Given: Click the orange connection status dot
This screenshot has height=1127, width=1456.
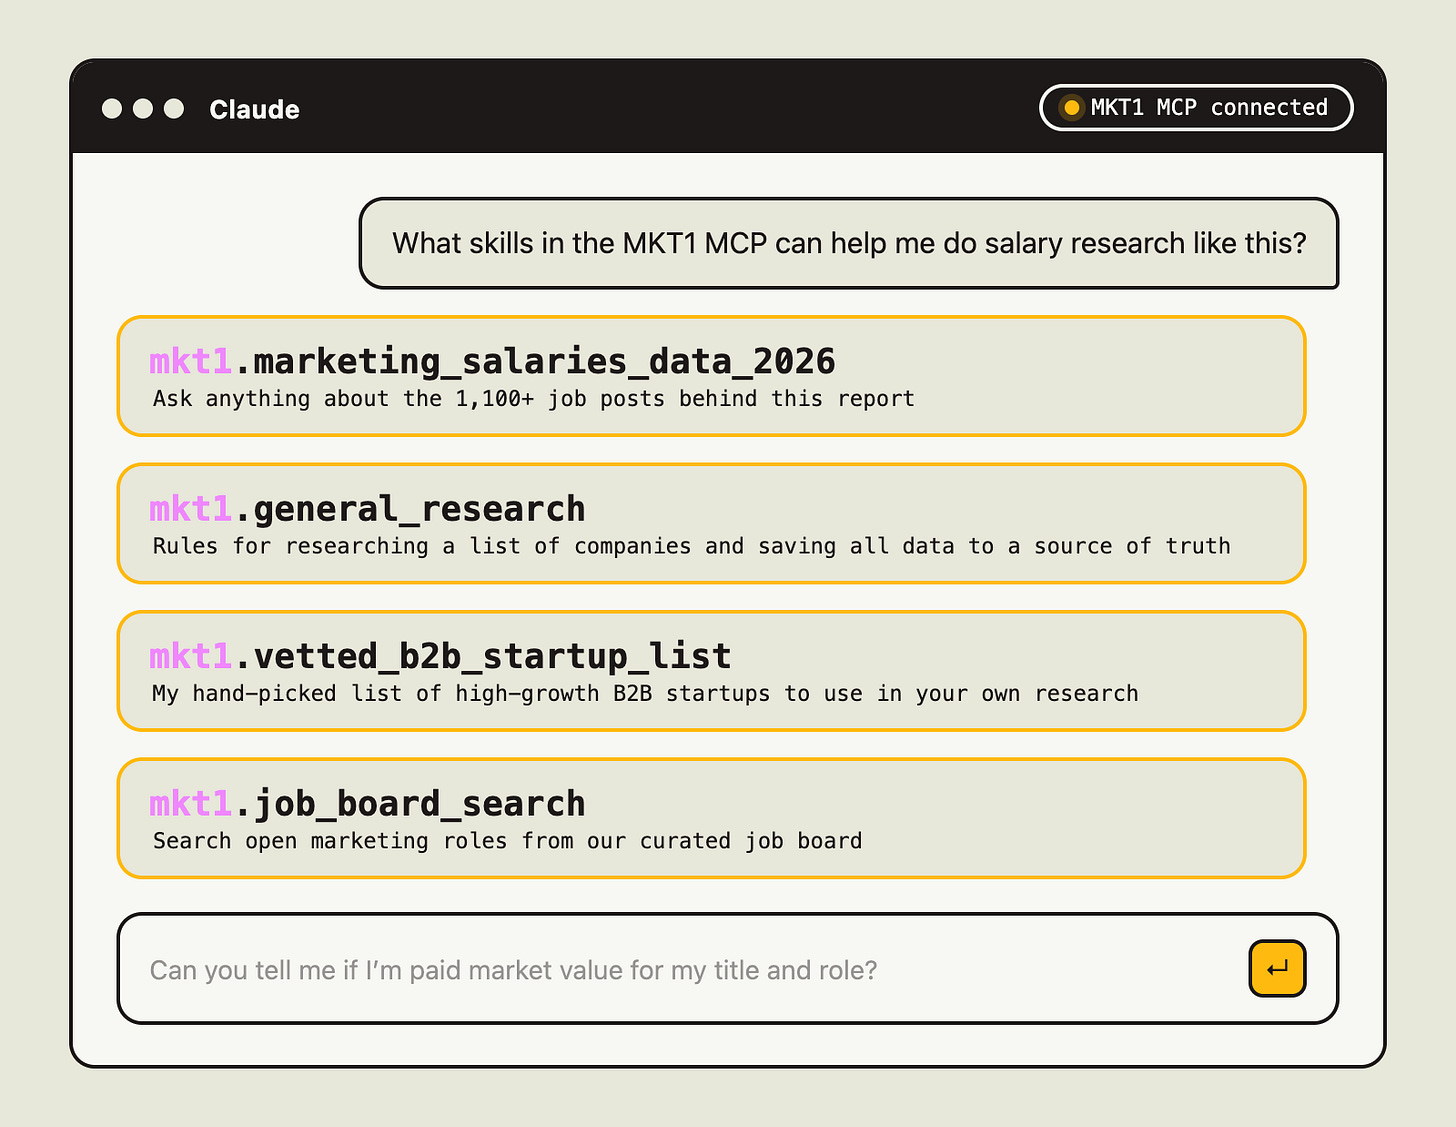Looking at the screenshot, I should pos(1071,108).
